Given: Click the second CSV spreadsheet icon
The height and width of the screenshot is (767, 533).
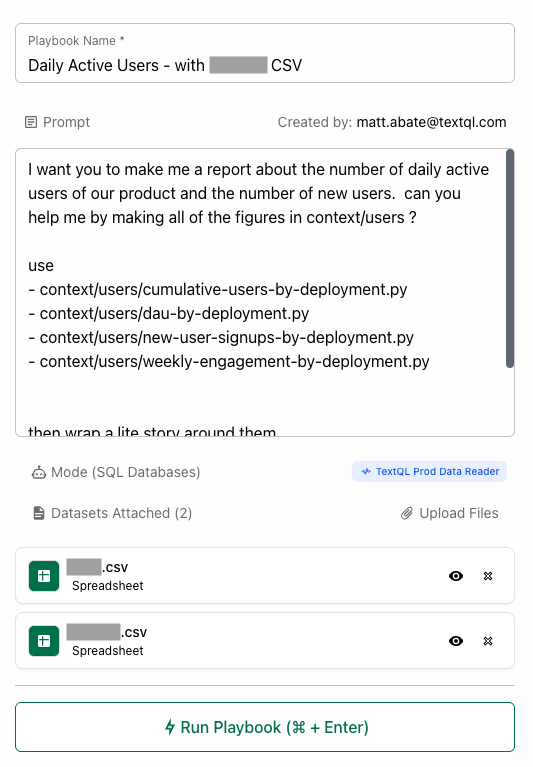Looking at the screenshot, I should tap(44, 641).
